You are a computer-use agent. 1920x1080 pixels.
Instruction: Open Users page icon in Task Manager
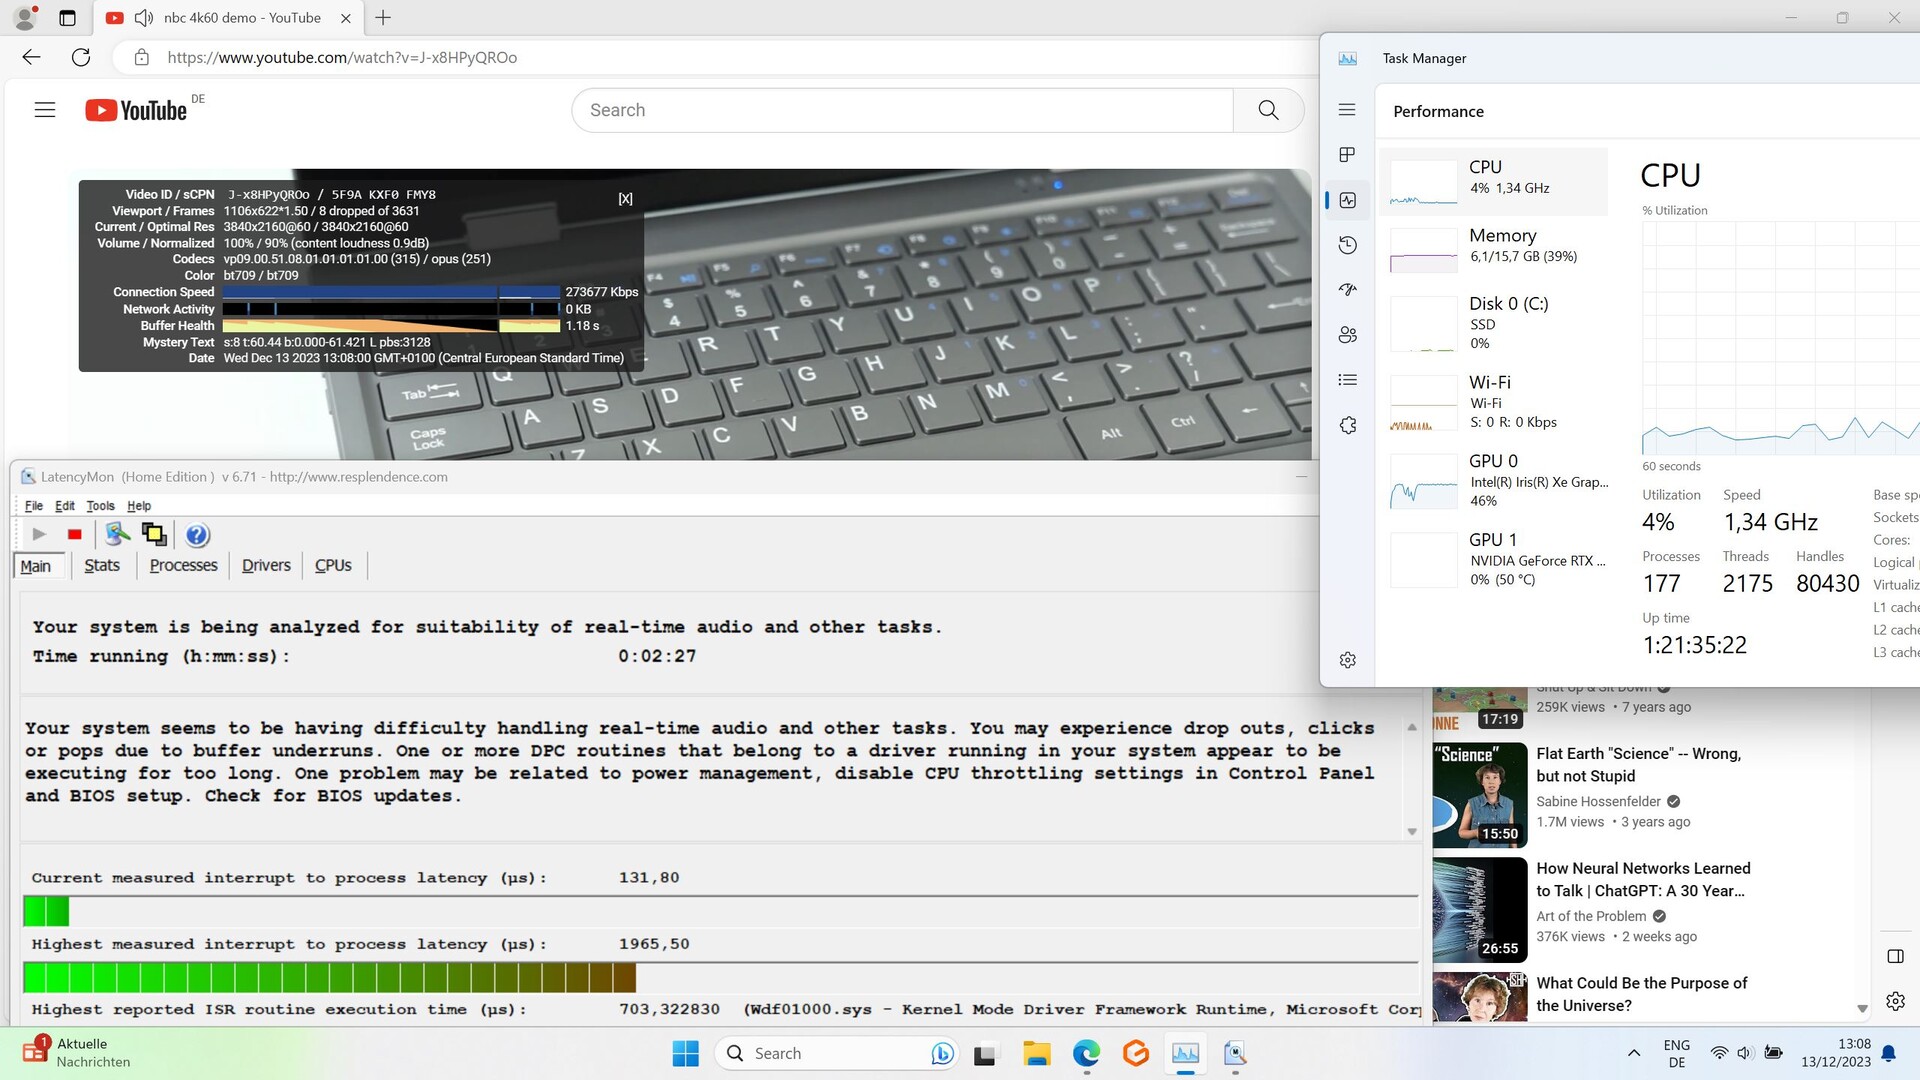coord(1347,335)
